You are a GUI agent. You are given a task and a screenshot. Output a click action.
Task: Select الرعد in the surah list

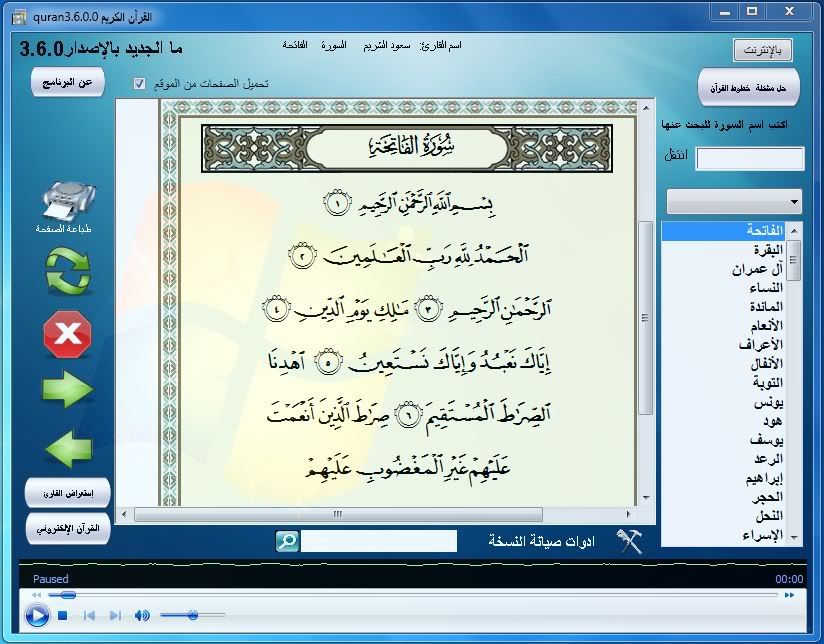723,459
